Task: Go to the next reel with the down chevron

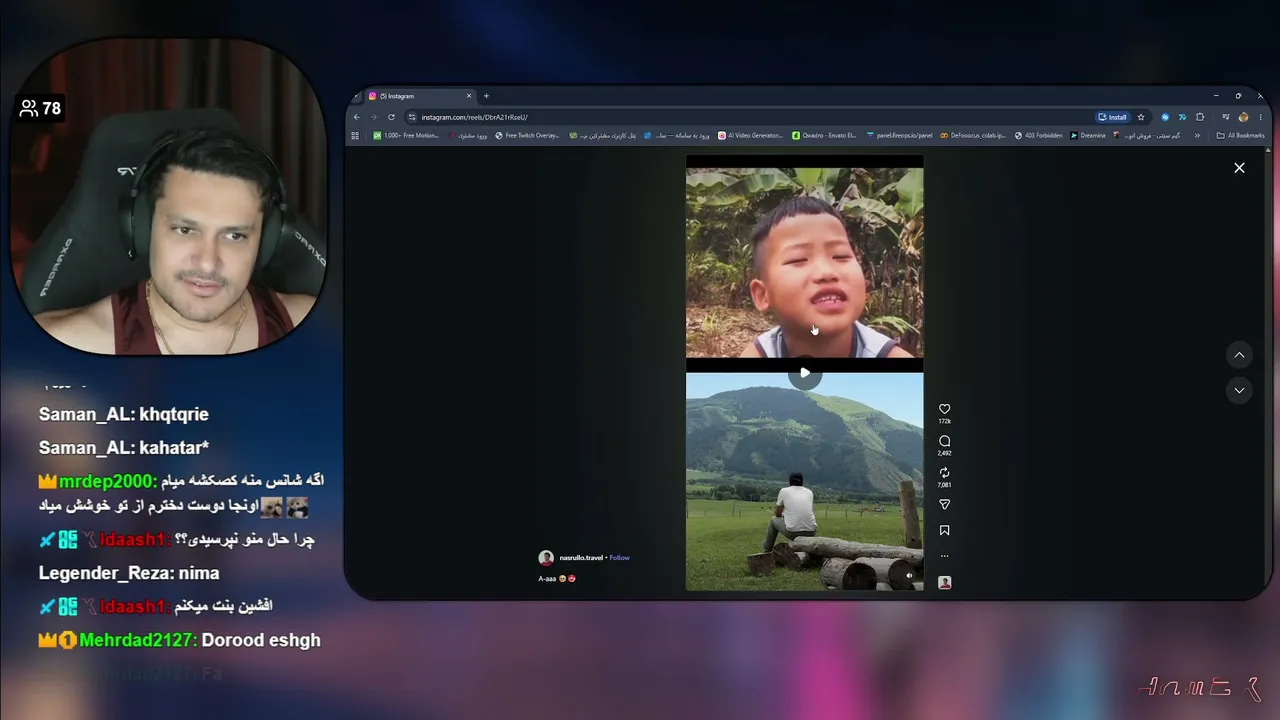Action: pos(1239,391)
